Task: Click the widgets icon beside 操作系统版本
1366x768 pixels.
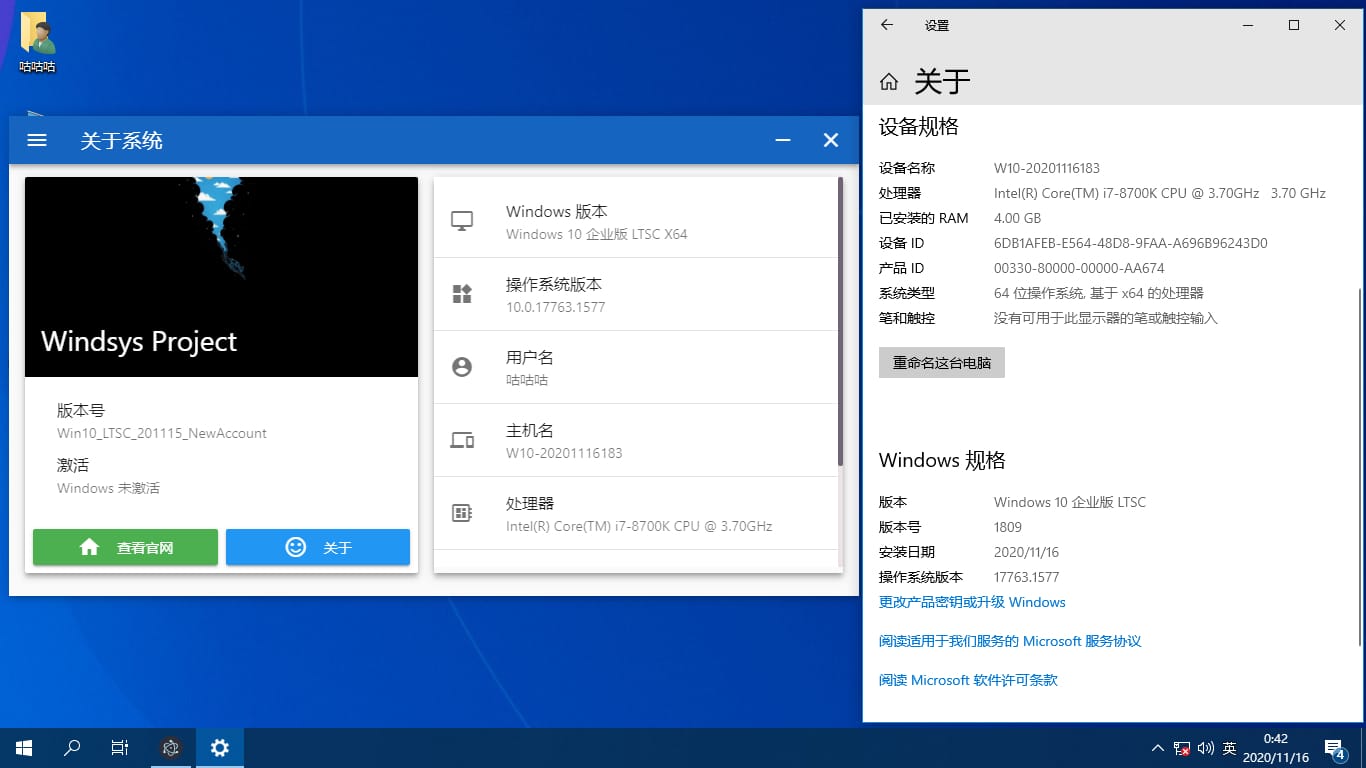Action: click(462, 294)
